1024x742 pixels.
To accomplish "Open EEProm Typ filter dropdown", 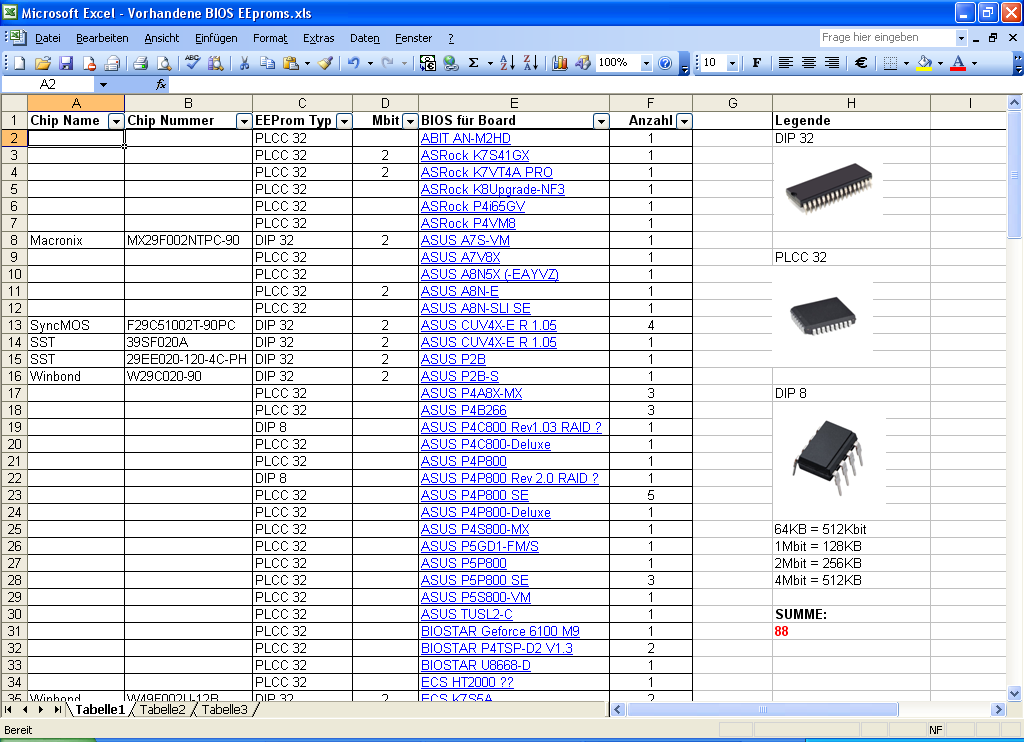I will tap(344, 121).
